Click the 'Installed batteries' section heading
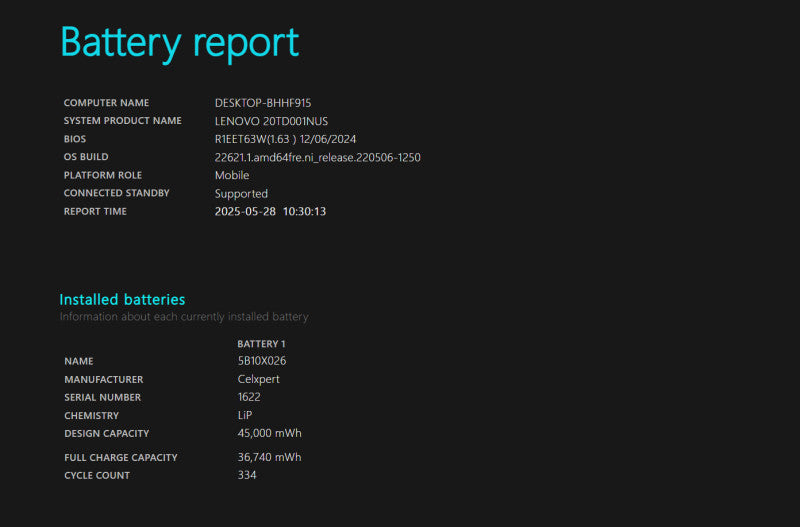The width and height of the screenshot is (800, 527). click(122, 299)
